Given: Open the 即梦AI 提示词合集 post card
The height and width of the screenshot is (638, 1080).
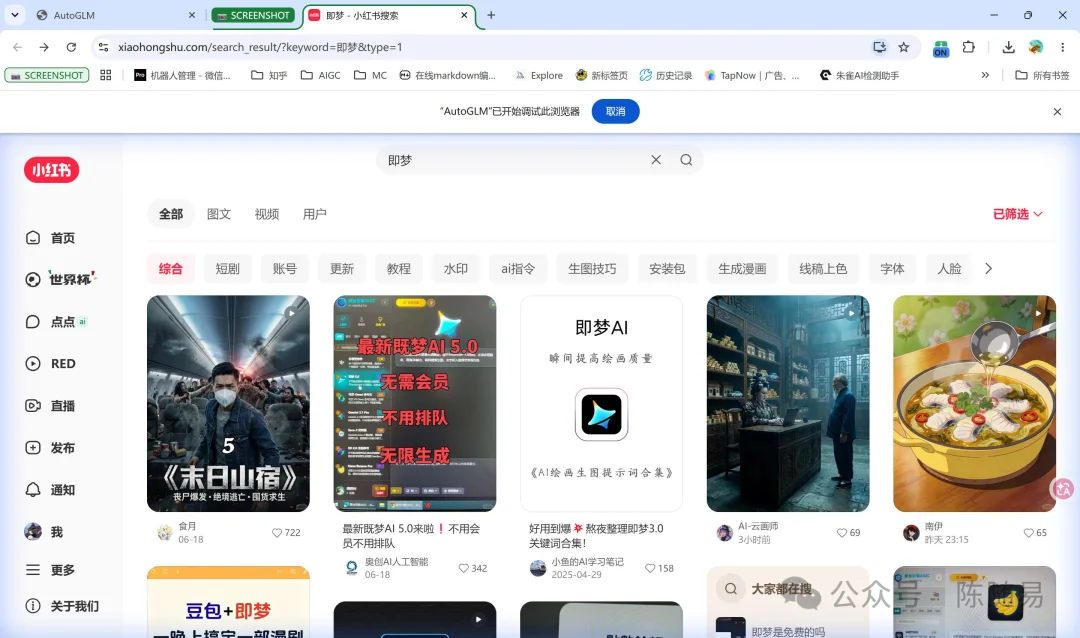Looking at the screenshot, I should pos(601,404).
